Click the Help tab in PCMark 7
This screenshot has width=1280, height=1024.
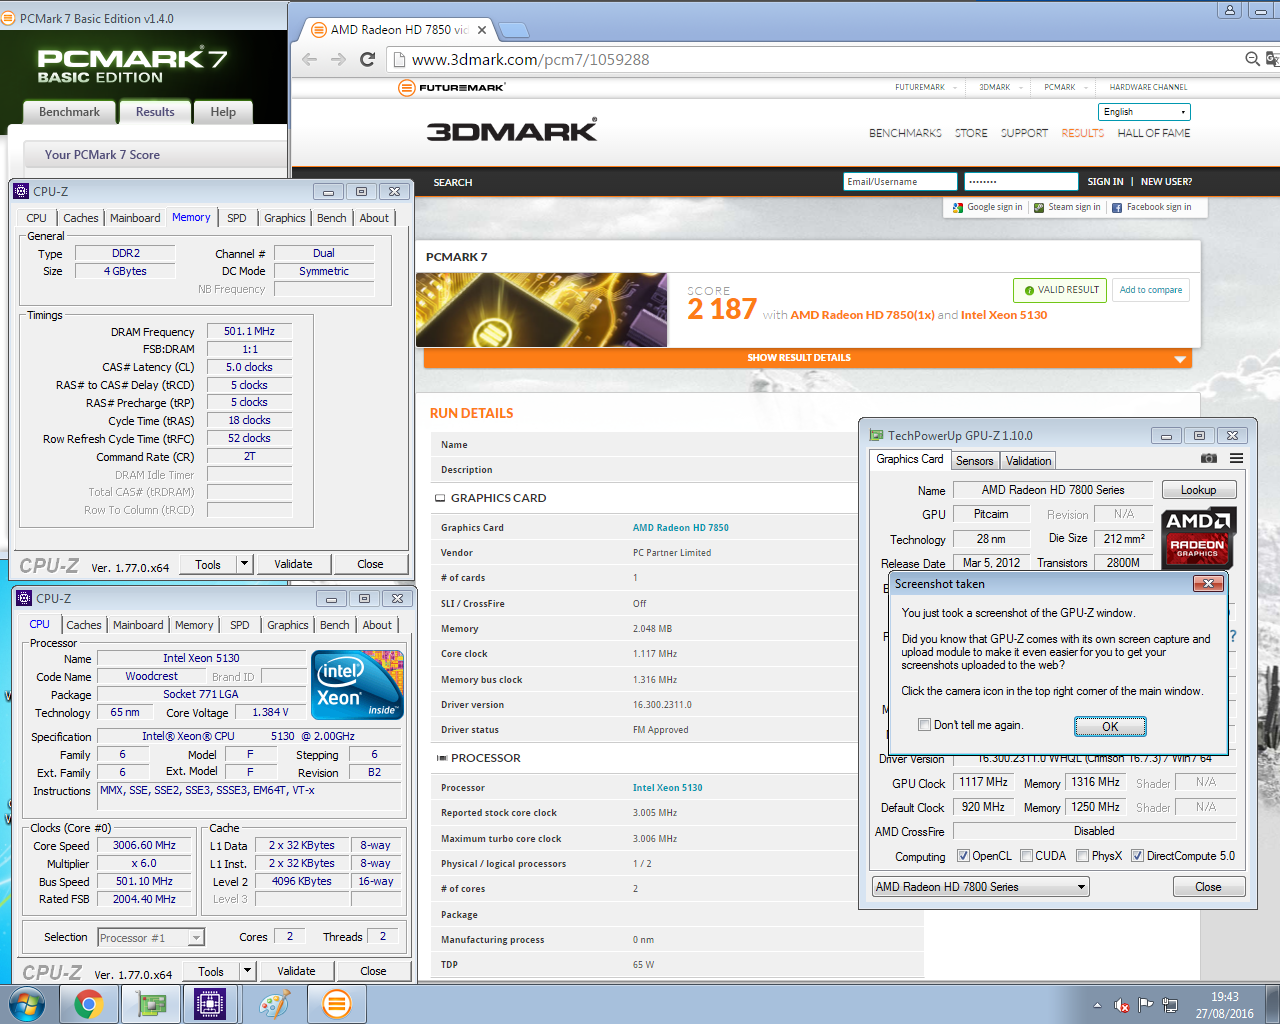click(x=223, y=112)
